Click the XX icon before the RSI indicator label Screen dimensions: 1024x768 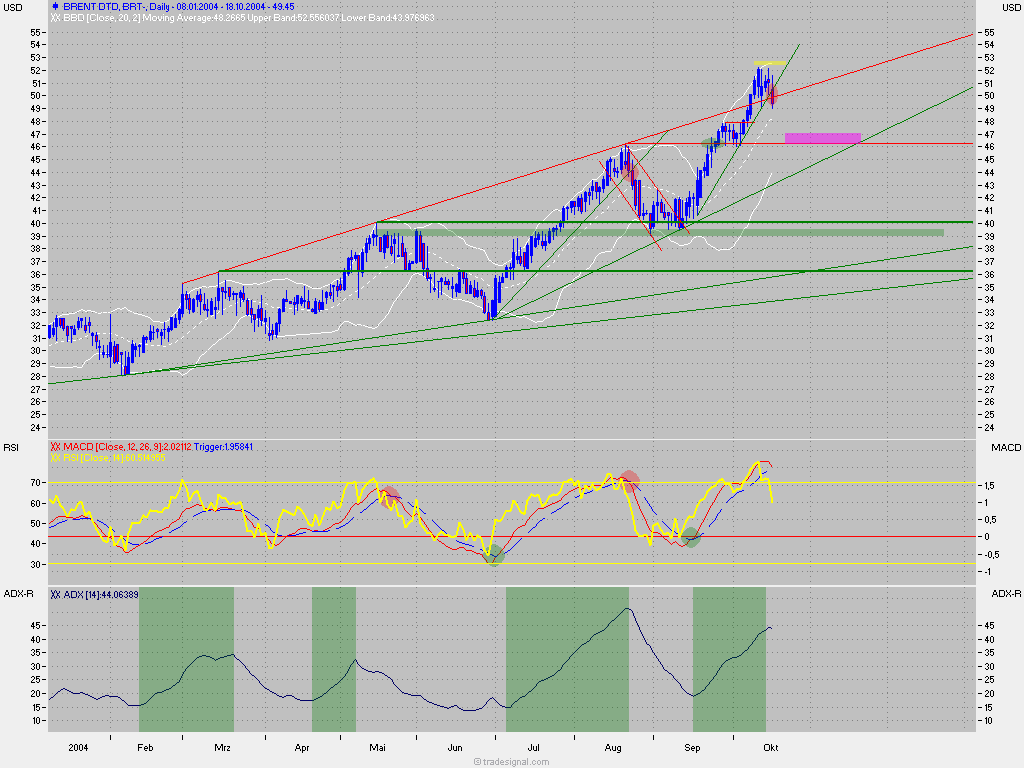56,457
